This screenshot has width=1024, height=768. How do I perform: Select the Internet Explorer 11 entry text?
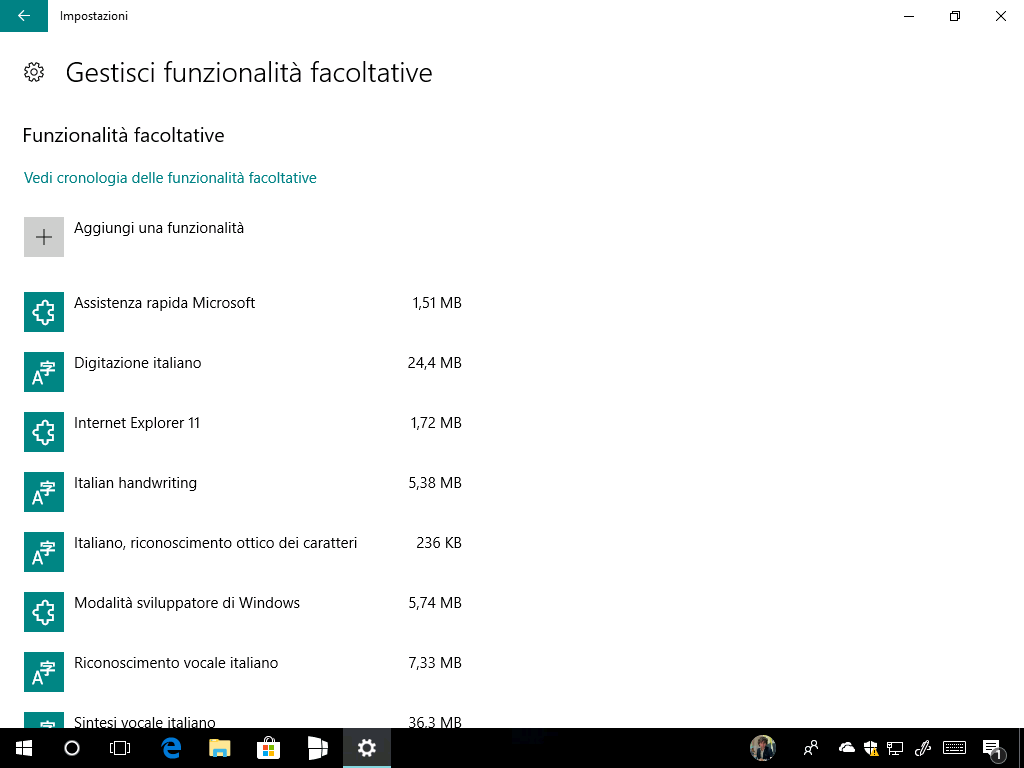(136, 423)
